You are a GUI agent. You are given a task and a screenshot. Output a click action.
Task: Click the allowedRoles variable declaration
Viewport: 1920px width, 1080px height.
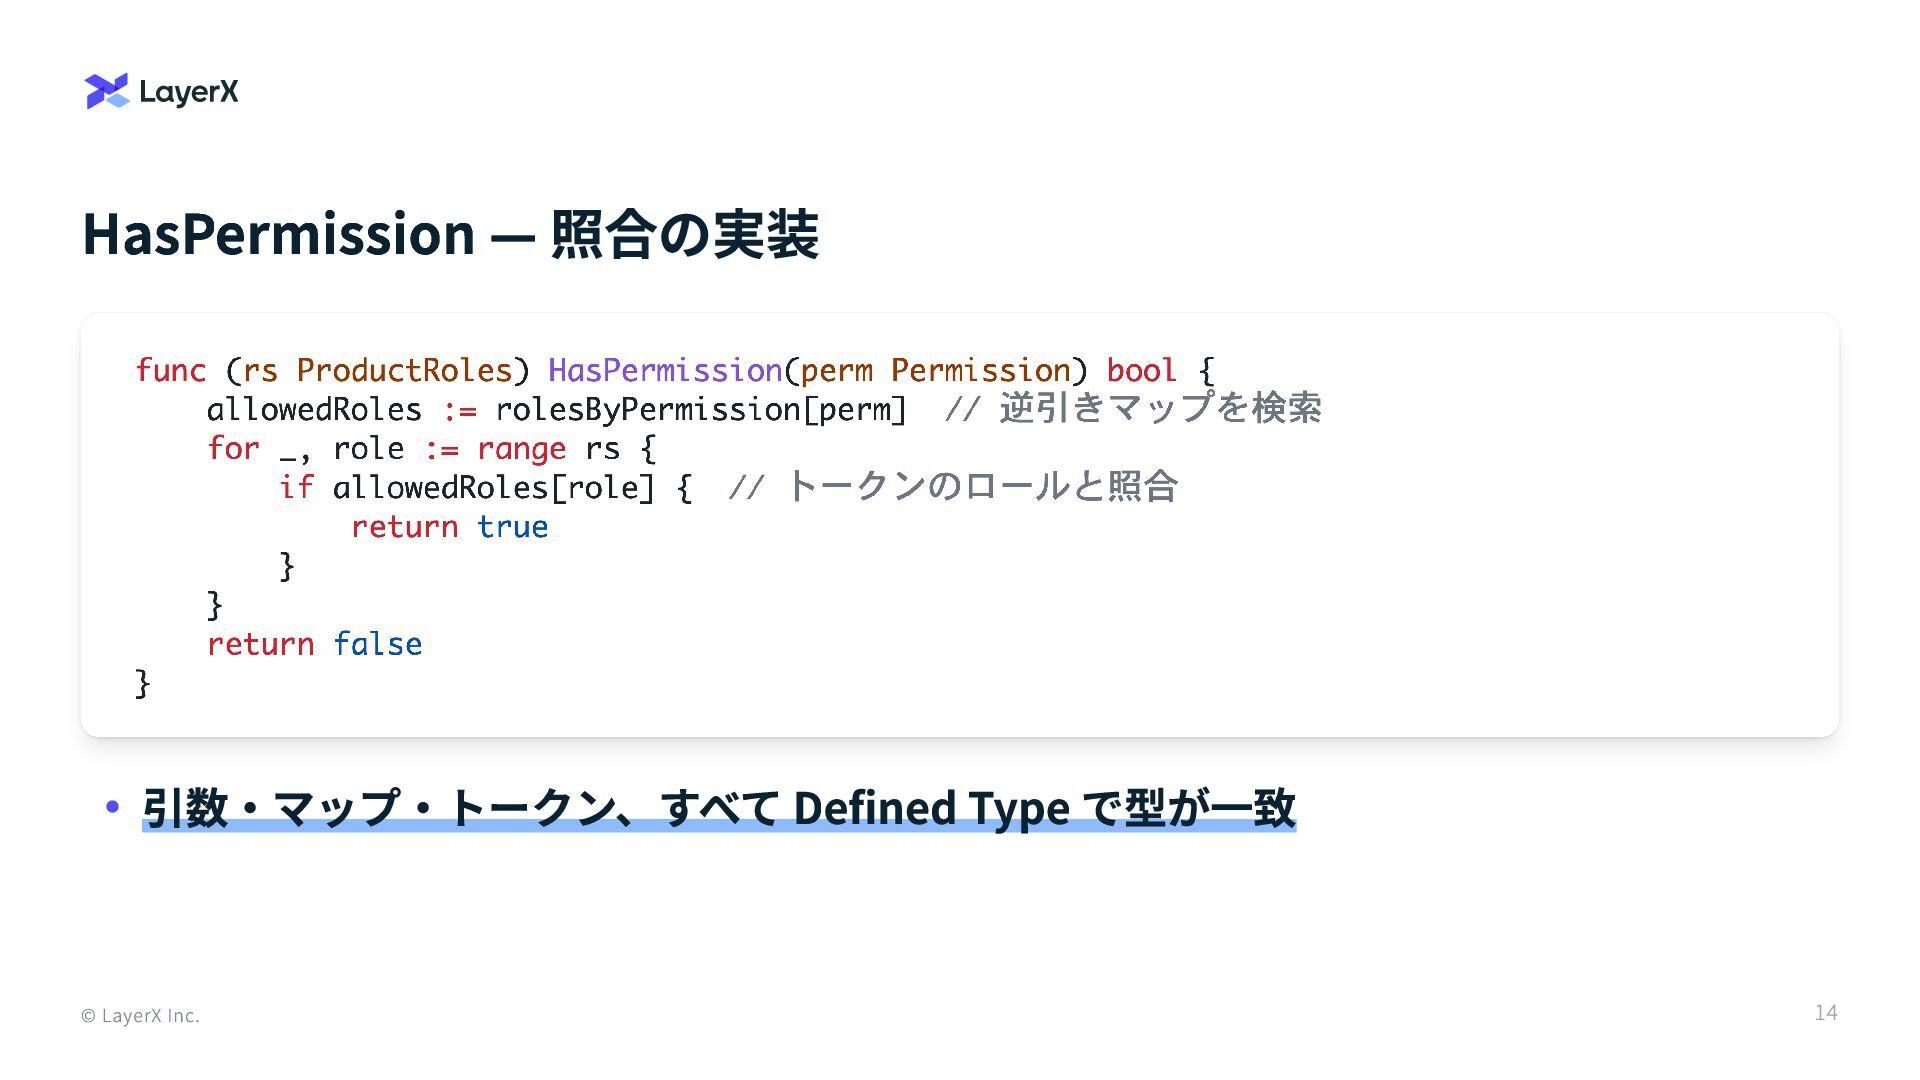pyautogui.click(x=314, y=410)
